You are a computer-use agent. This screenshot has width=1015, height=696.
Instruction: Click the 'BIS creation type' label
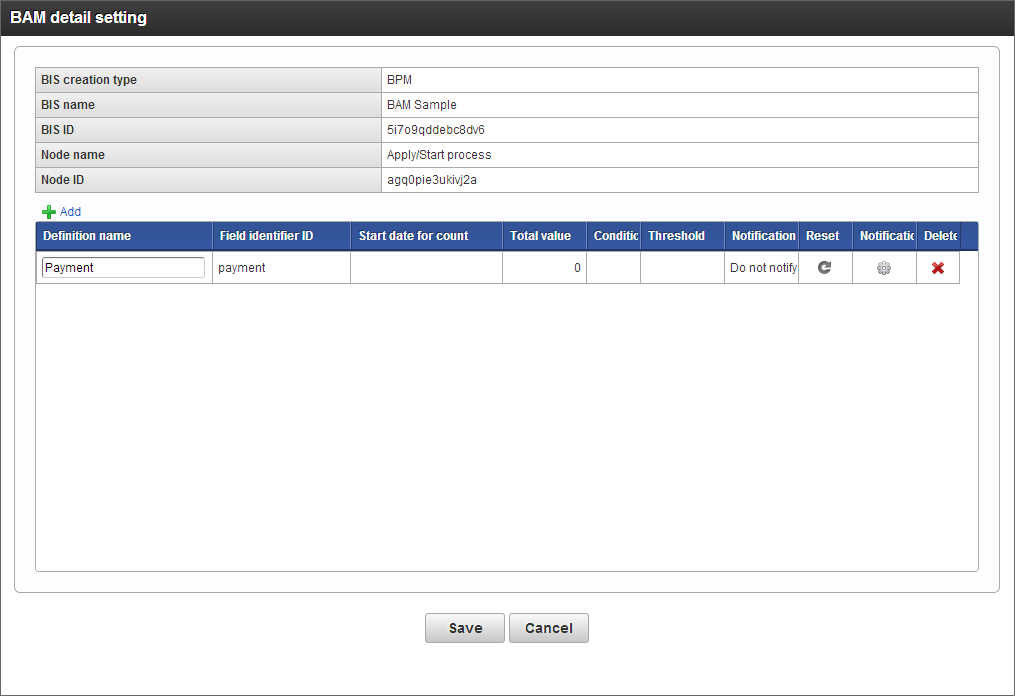pos(89,80)
